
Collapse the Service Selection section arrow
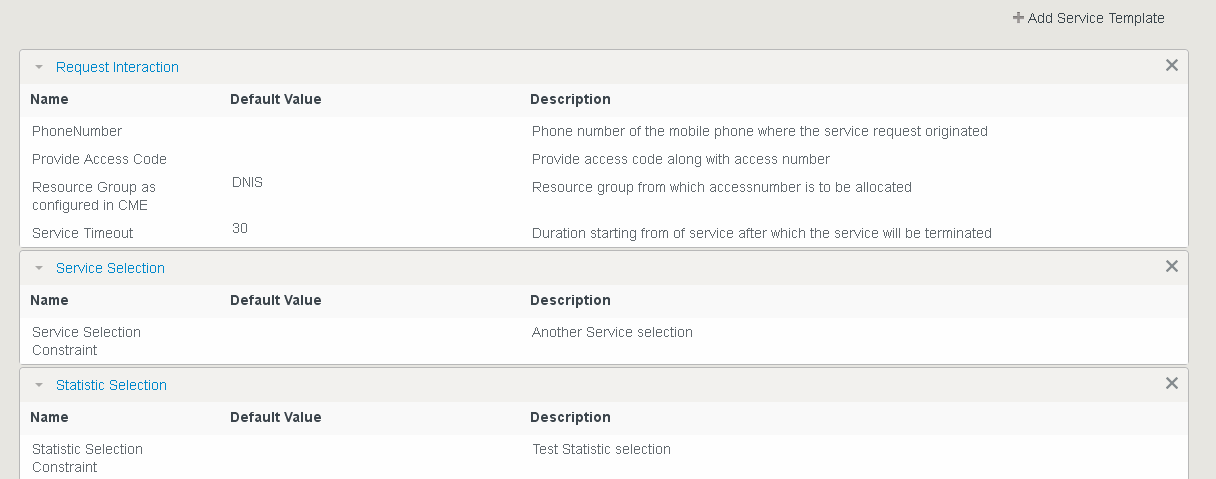coord(39,269)
